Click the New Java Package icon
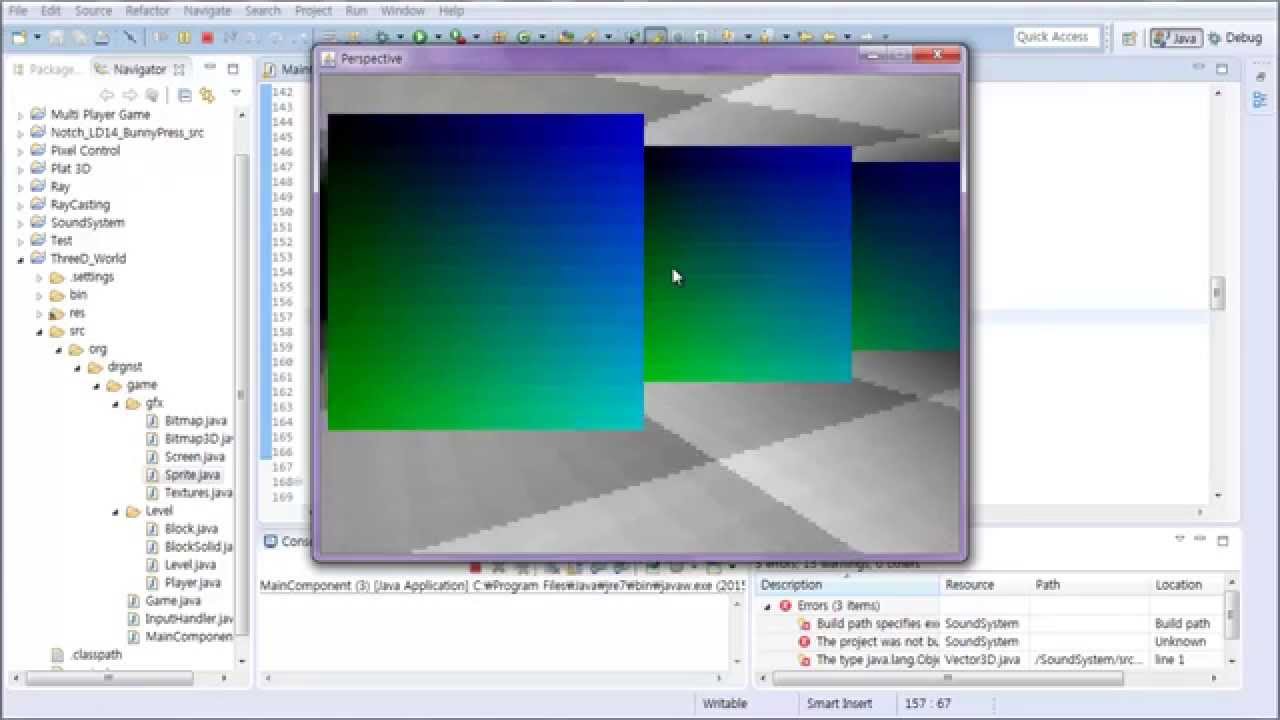The width and height of the screenshot is (1280, 720). (500, 37)
